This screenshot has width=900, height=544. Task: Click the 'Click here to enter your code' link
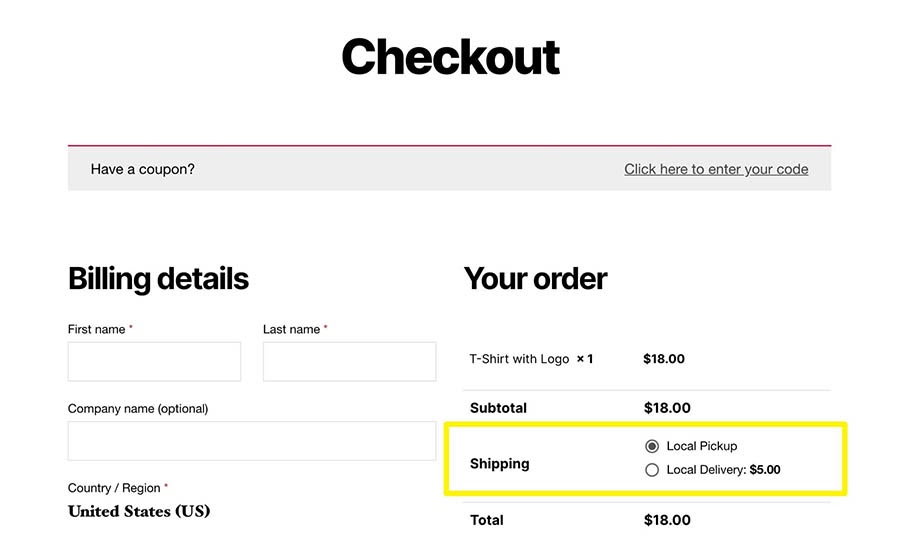pyautogui.click(x=716, y=169)
